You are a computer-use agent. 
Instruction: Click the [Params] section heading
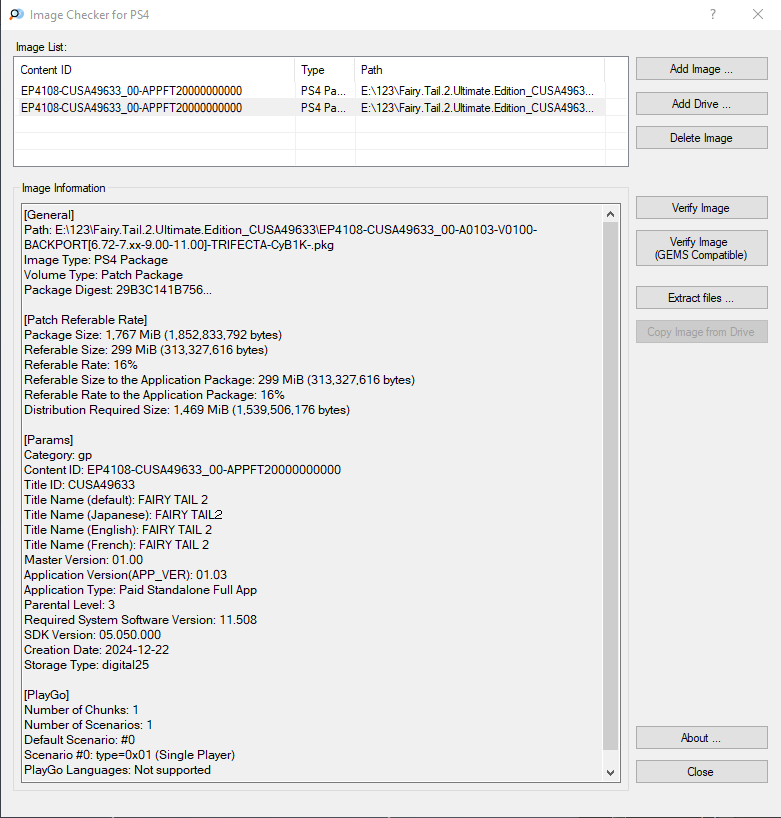point(49,440)
